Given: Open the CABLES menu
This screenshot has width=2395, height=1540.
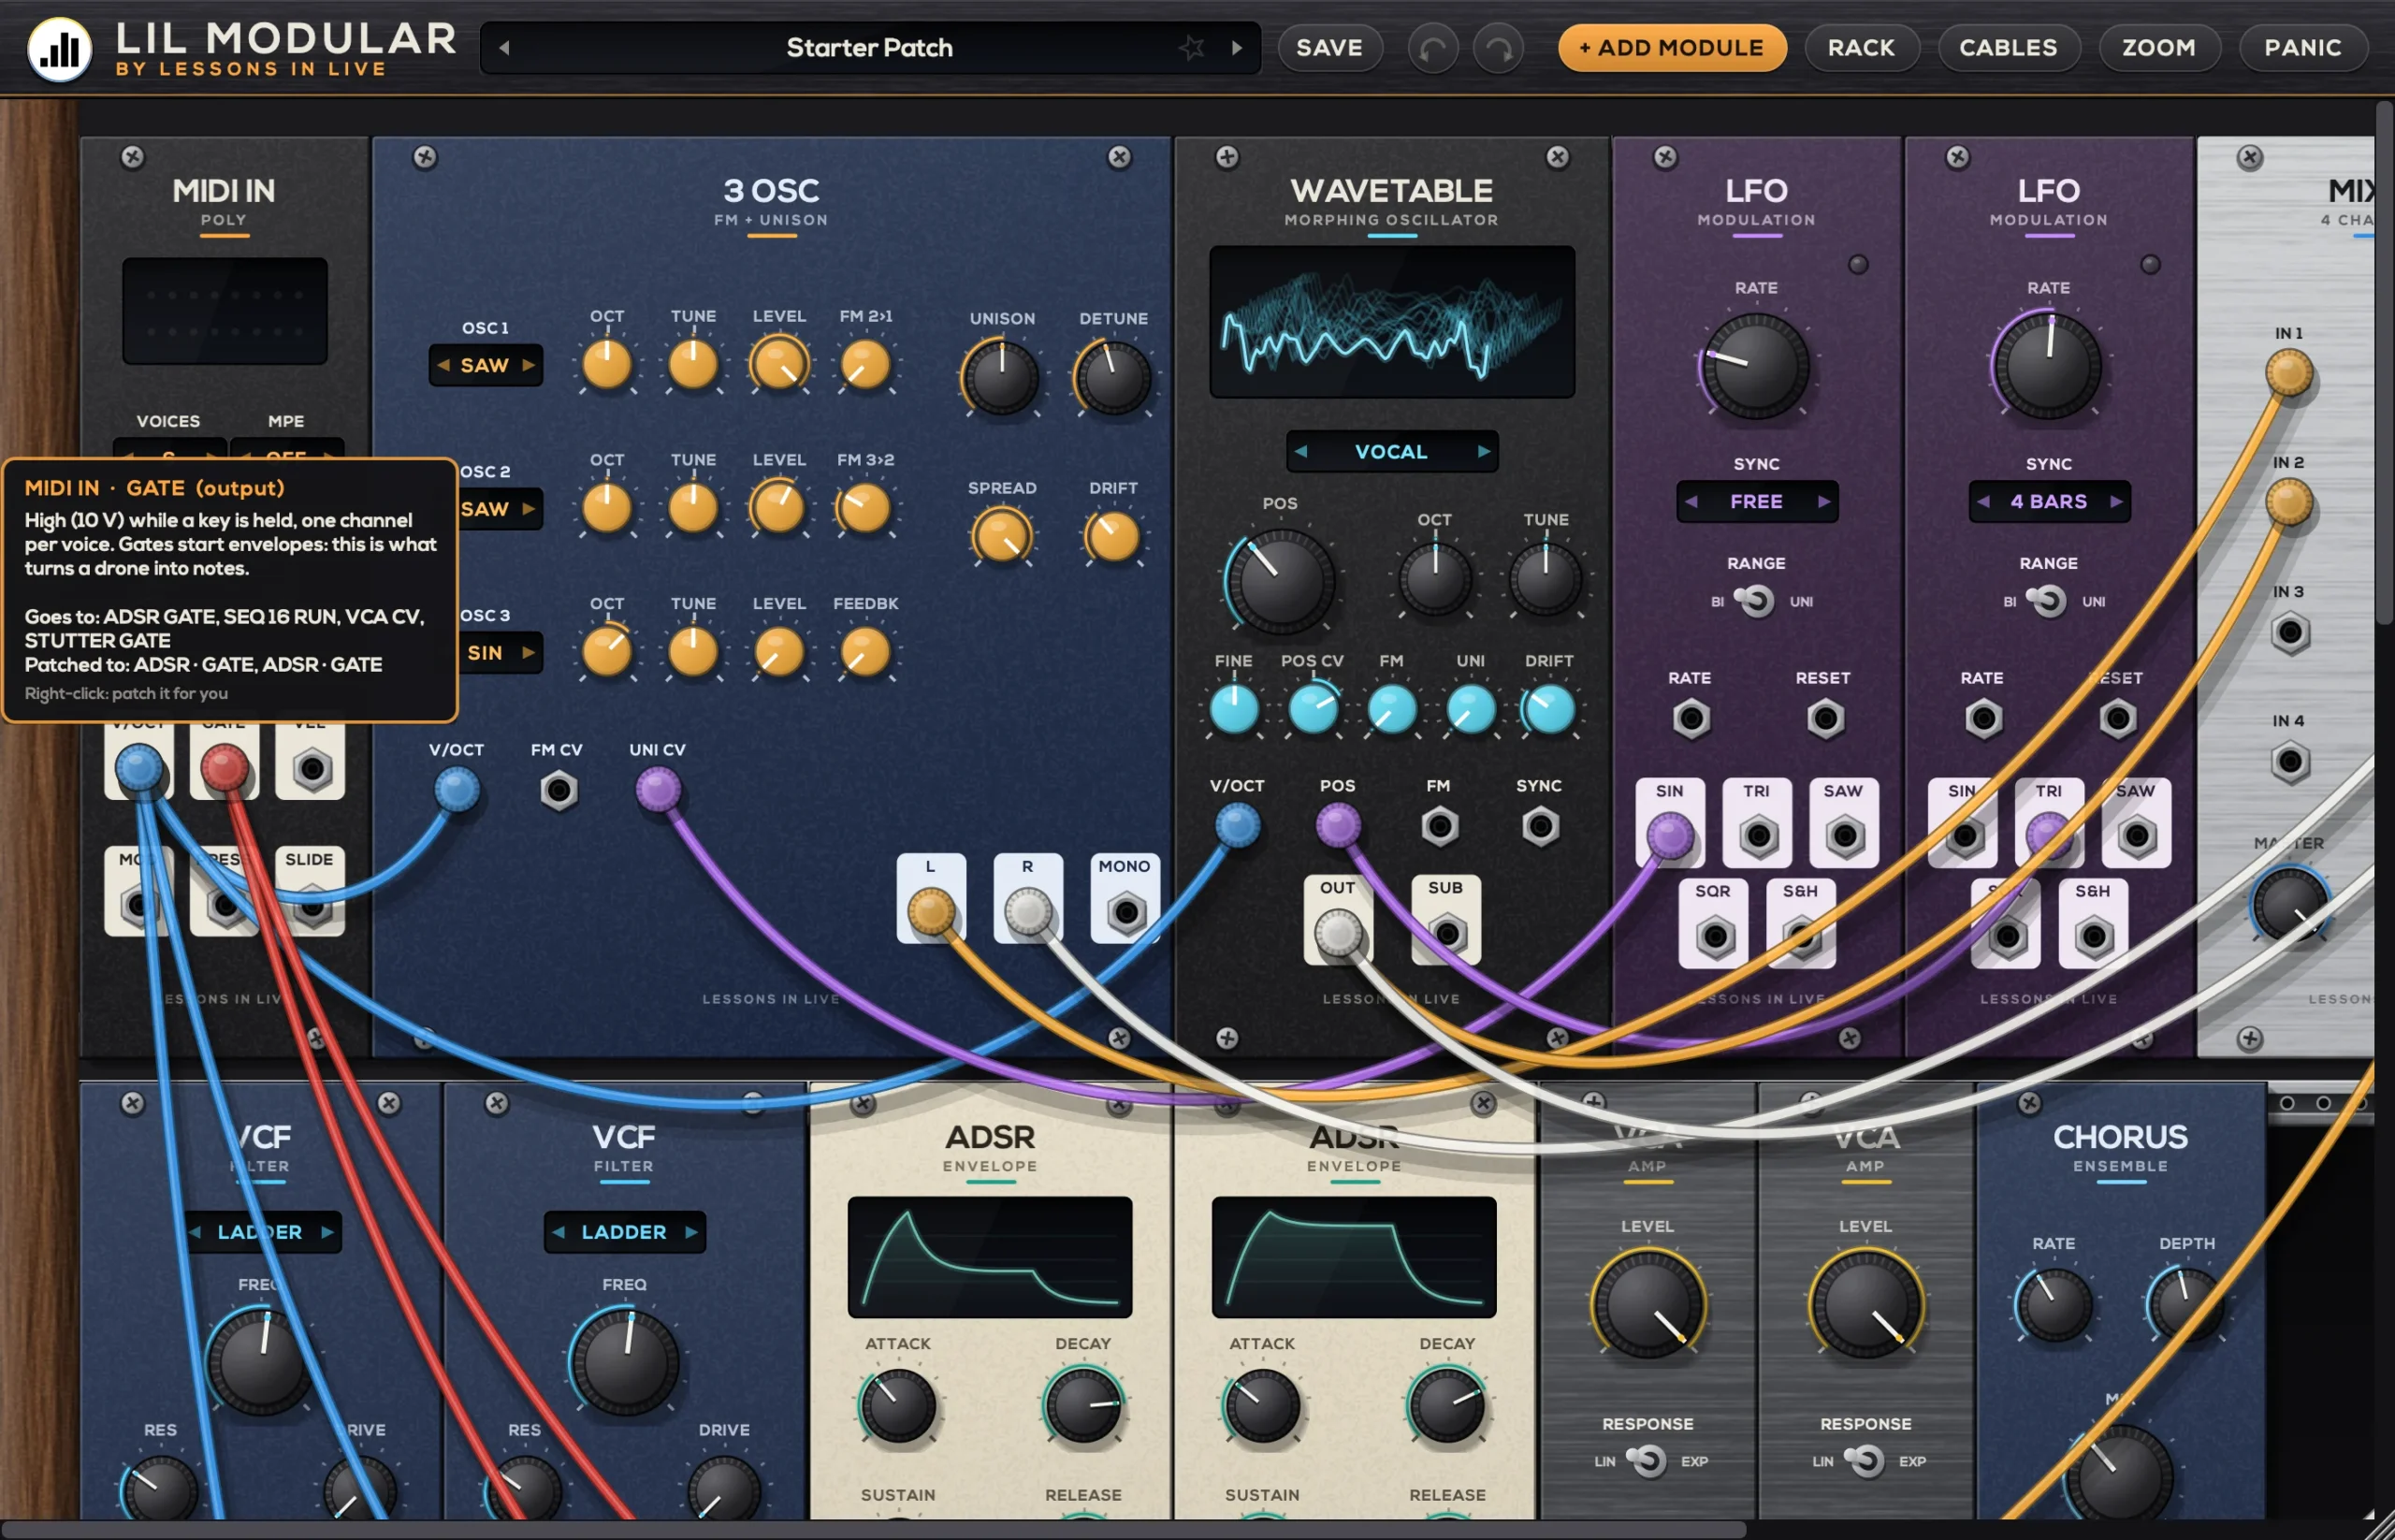Looking at the screenshot, I should 2008,47.
